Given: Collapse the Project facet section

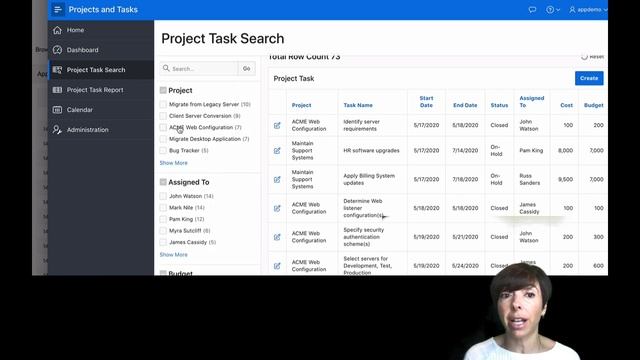Looking at the screenshot, I should 163,90.
